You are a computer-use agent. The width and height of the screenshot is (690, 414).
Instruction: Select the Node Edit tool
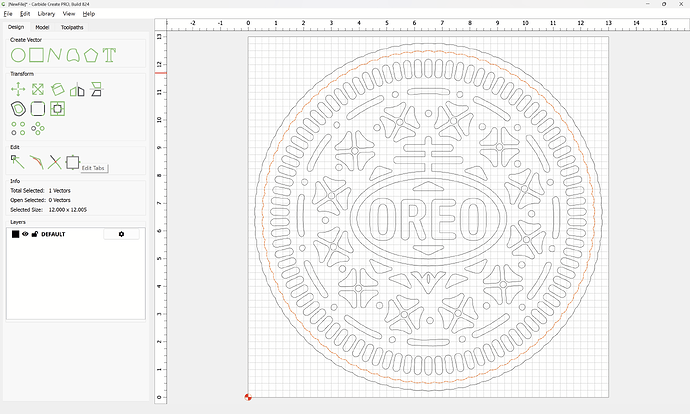(x=17, y=161)
